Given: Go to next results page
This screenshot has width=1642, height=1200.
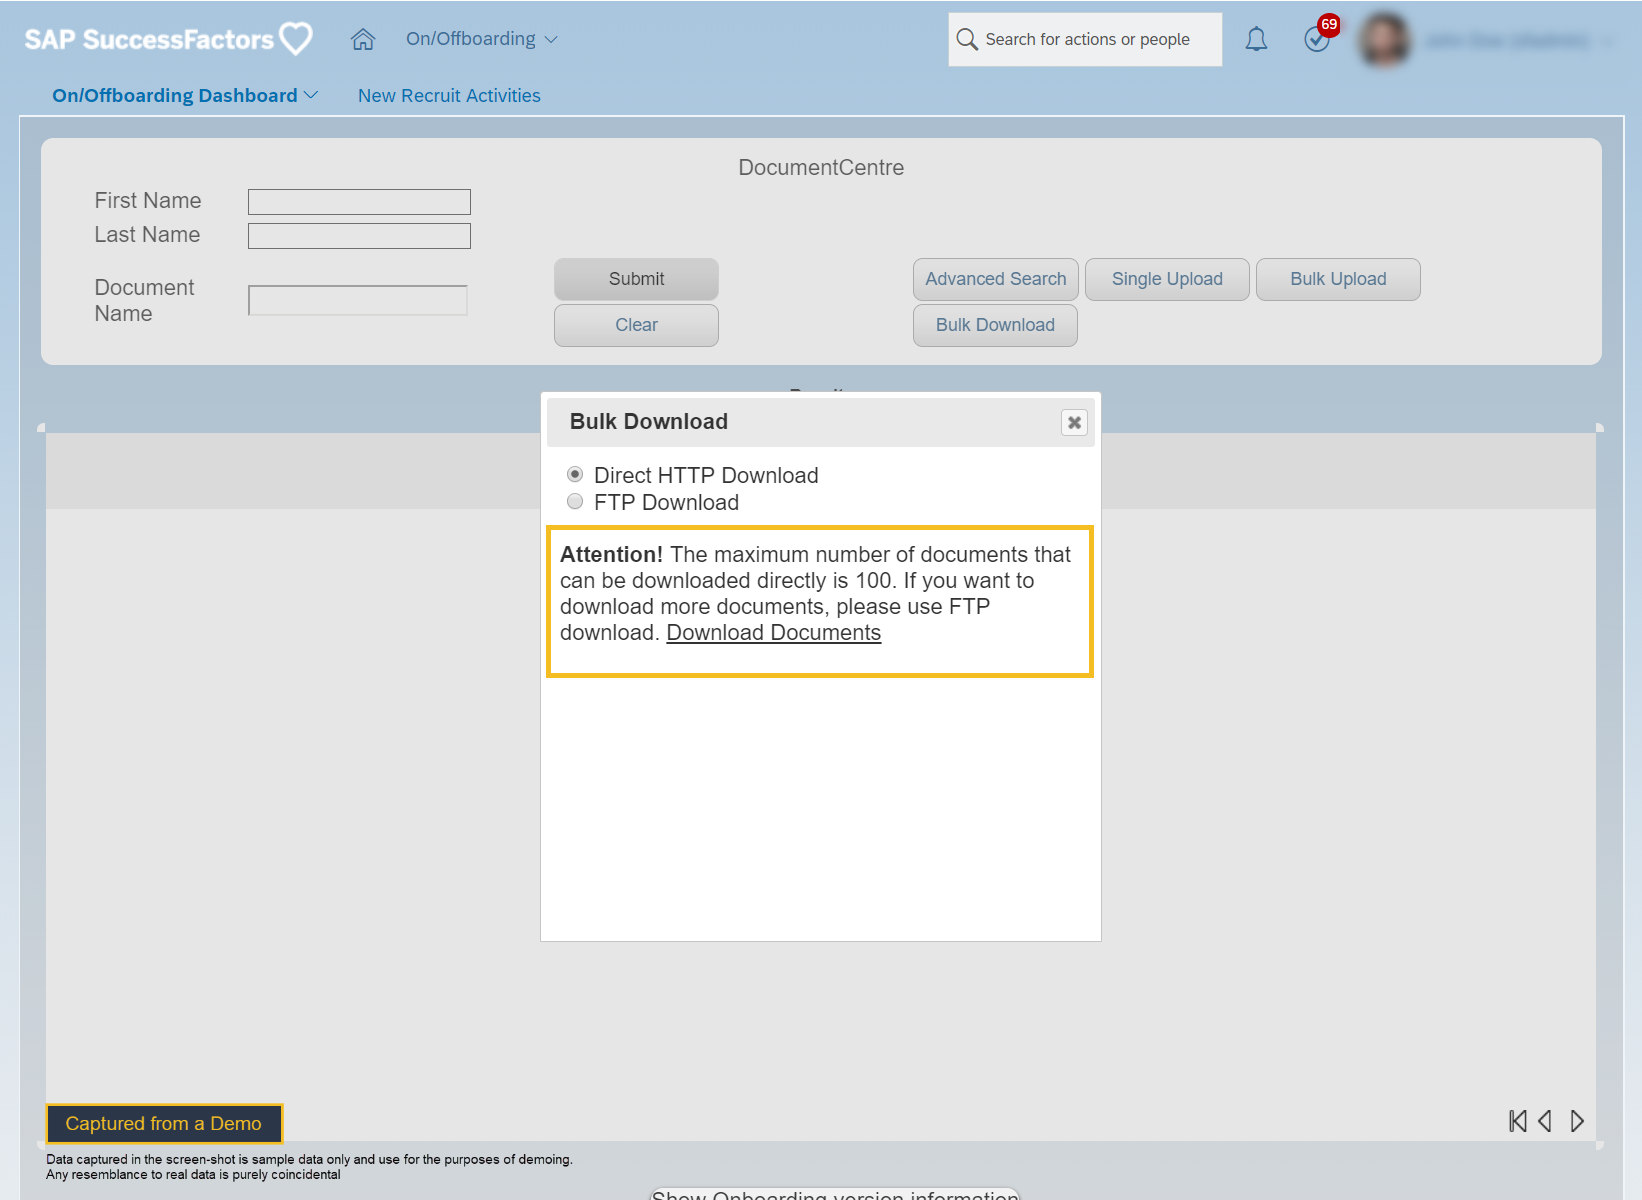Looking at the screenshot, I should click(x=1577, y=1121).
